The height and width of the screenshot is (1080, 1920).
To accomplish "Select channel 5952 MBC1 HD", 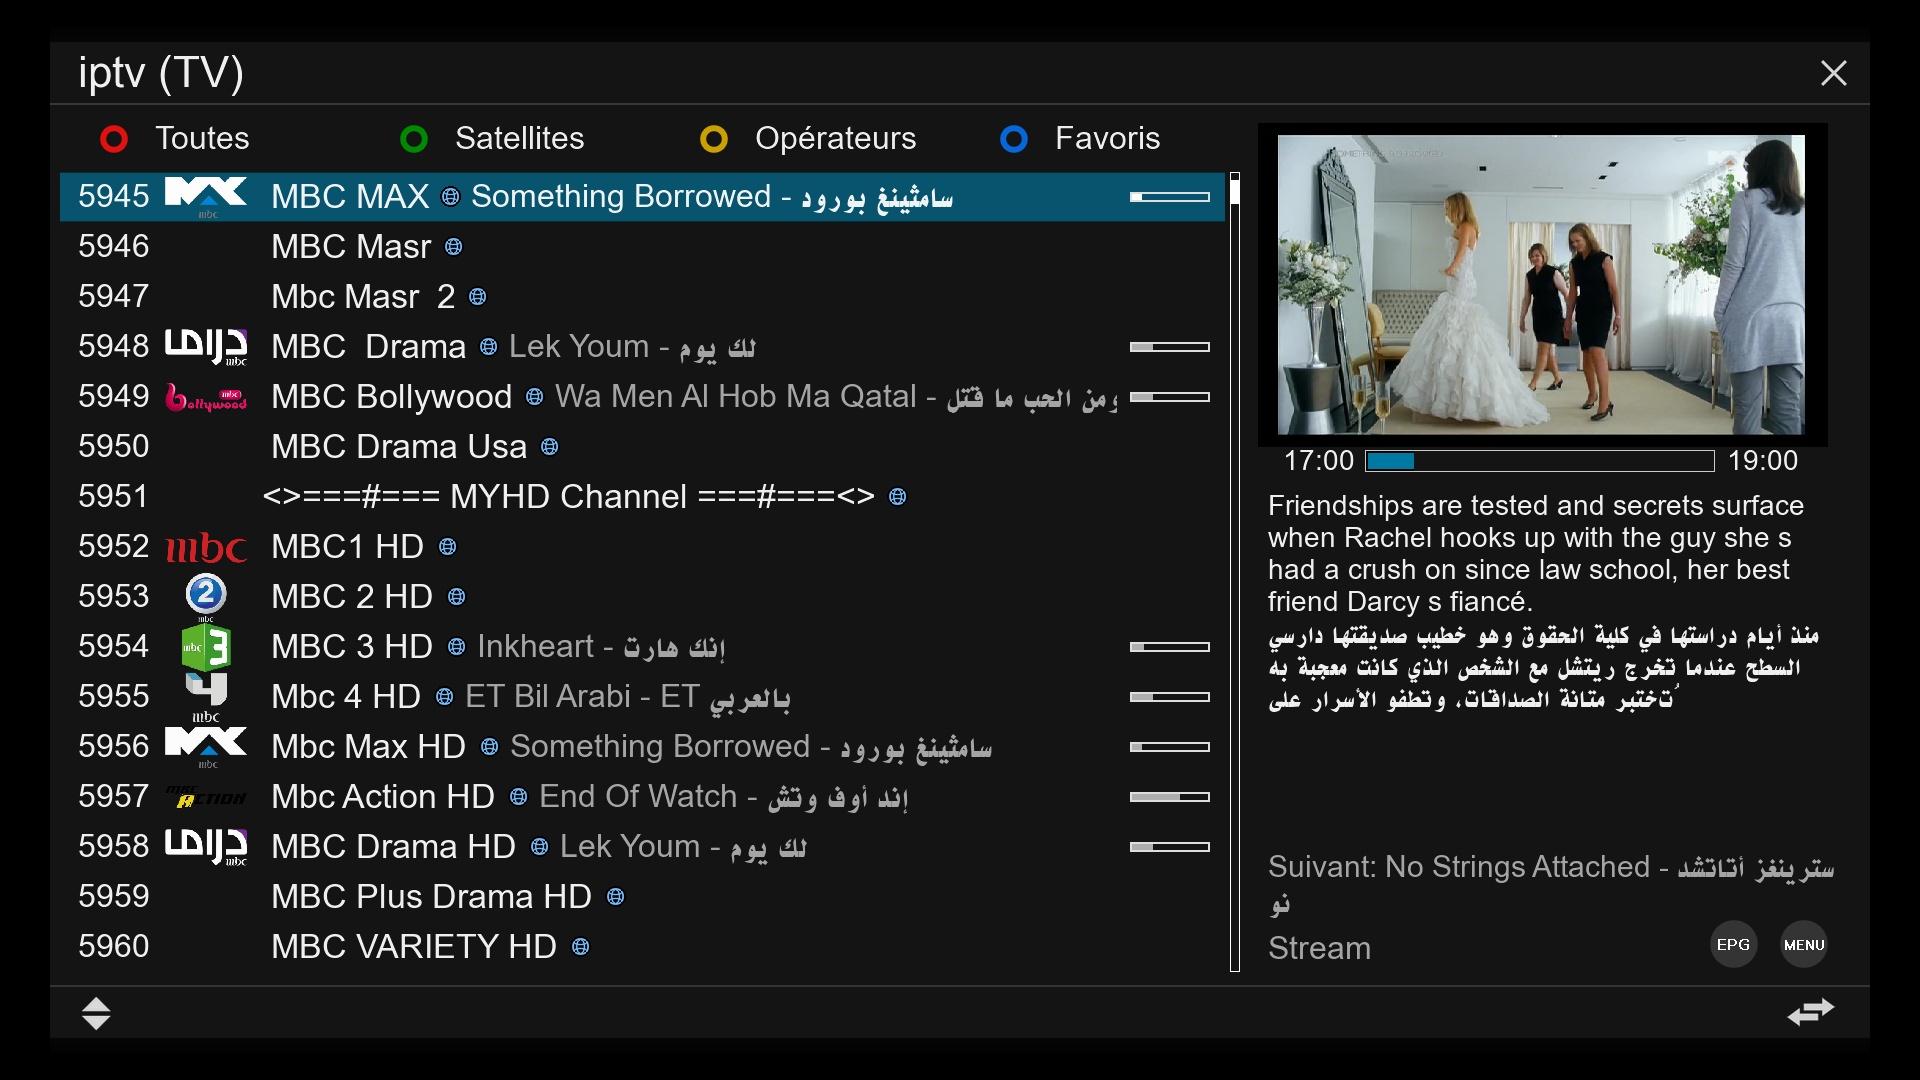I will 642,546.
